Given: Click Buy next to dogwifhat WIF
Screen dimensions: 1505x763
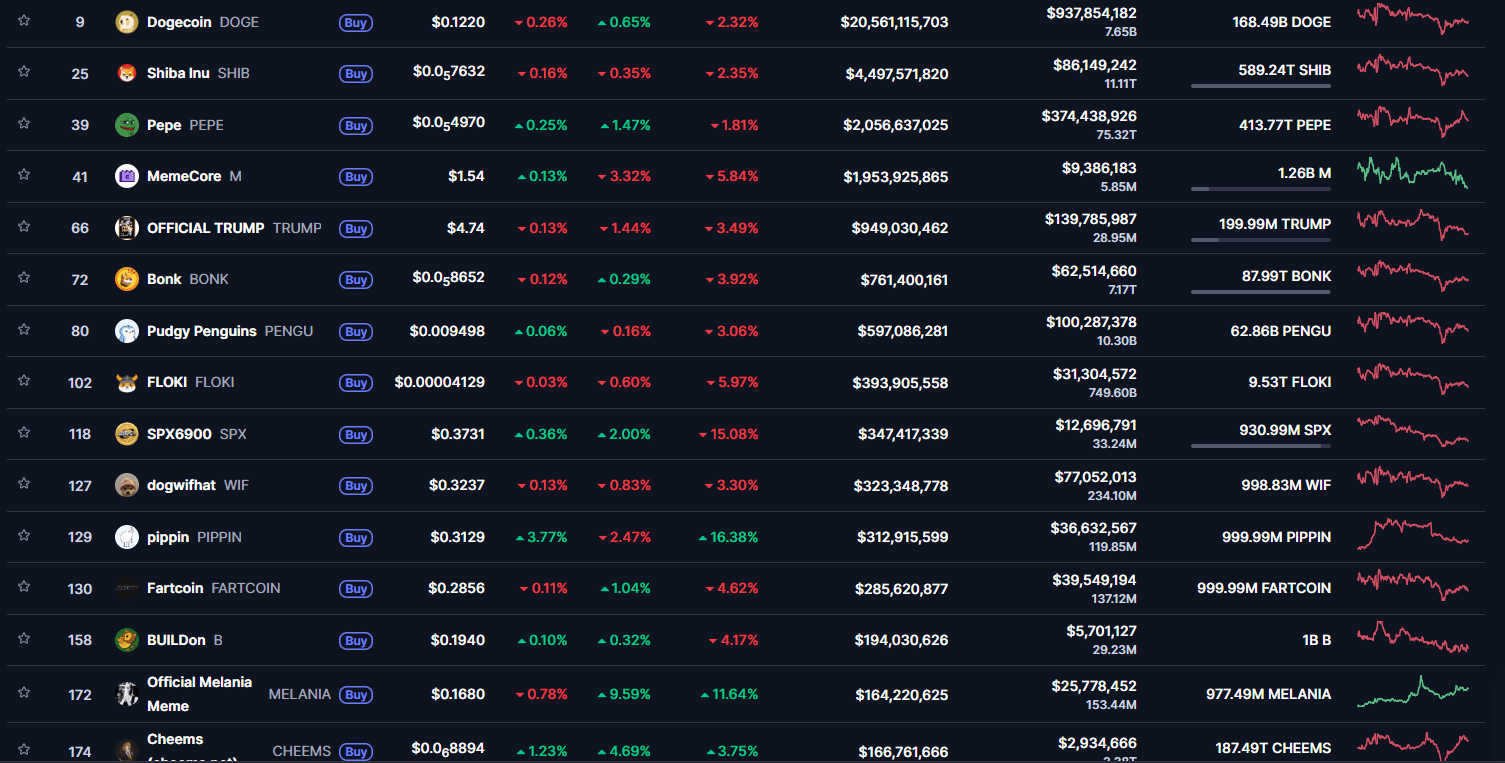Looking at the screenshot, I should (356, 486).
